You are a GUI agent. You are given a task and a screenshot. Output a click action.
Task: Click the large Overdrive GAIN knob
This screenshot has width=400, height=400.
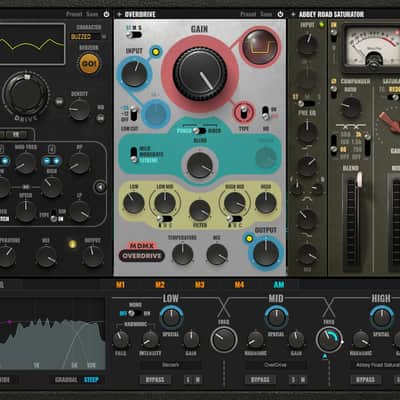click(x=200, y=74)
